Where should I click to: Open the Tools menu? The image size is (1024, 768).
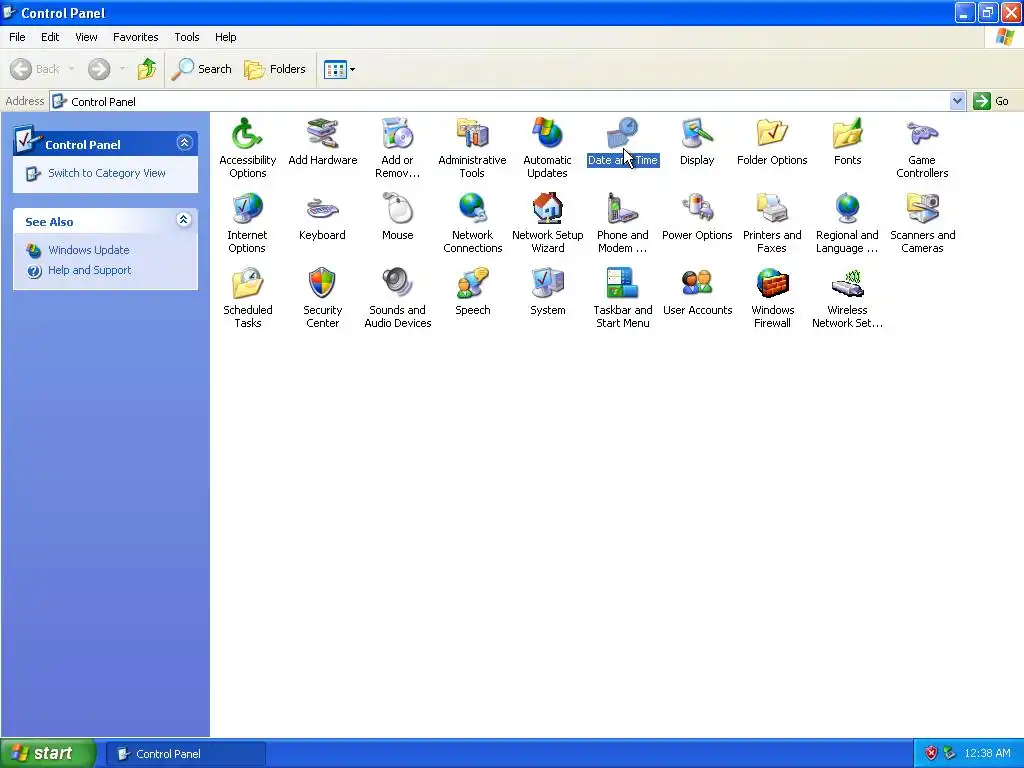(187, 37)
